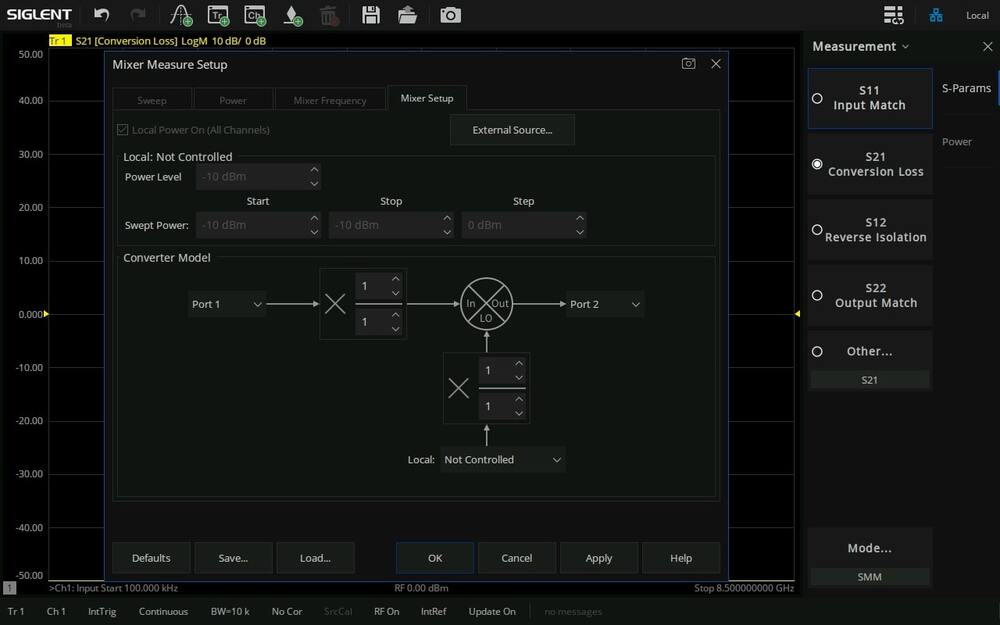The height and width of the screenshot is (625, 1000).
Task: Increase the input multiplier numerator stepper
Action: click(395, 279)
